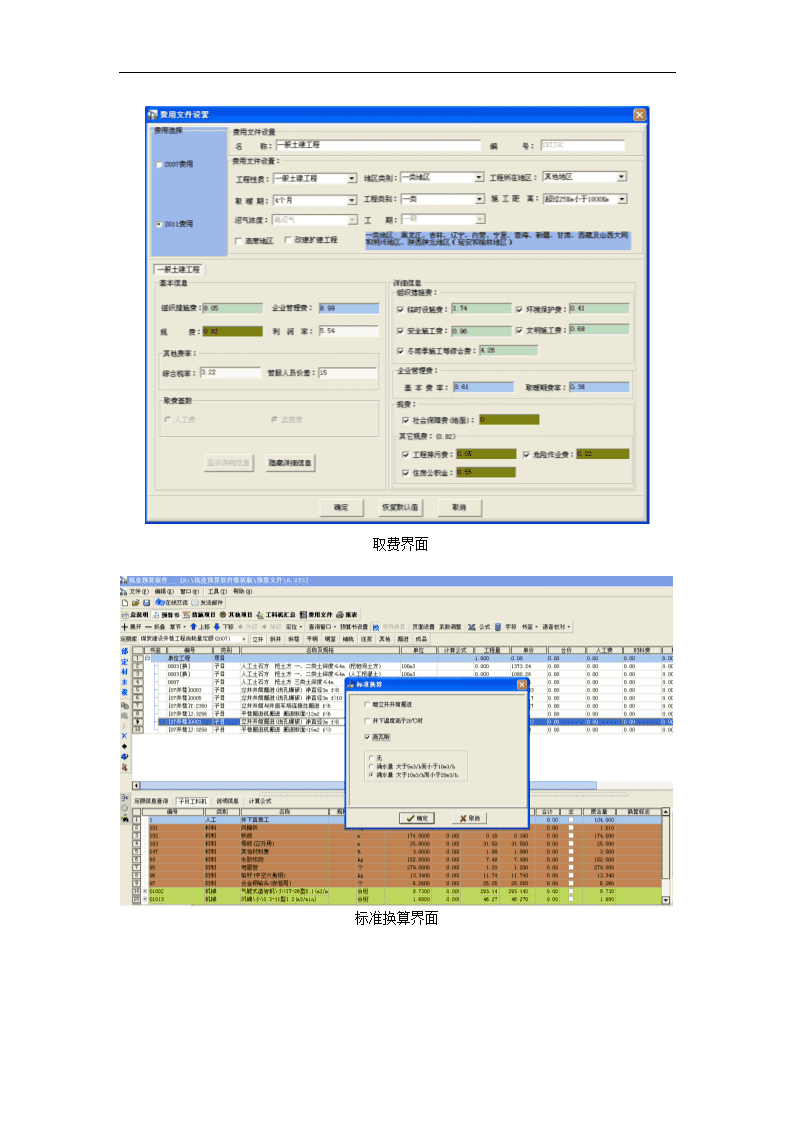The image size is (794, 1123).
Task: Toggle the 改建扩建工程 checkbox
Action: pos(288,240)
